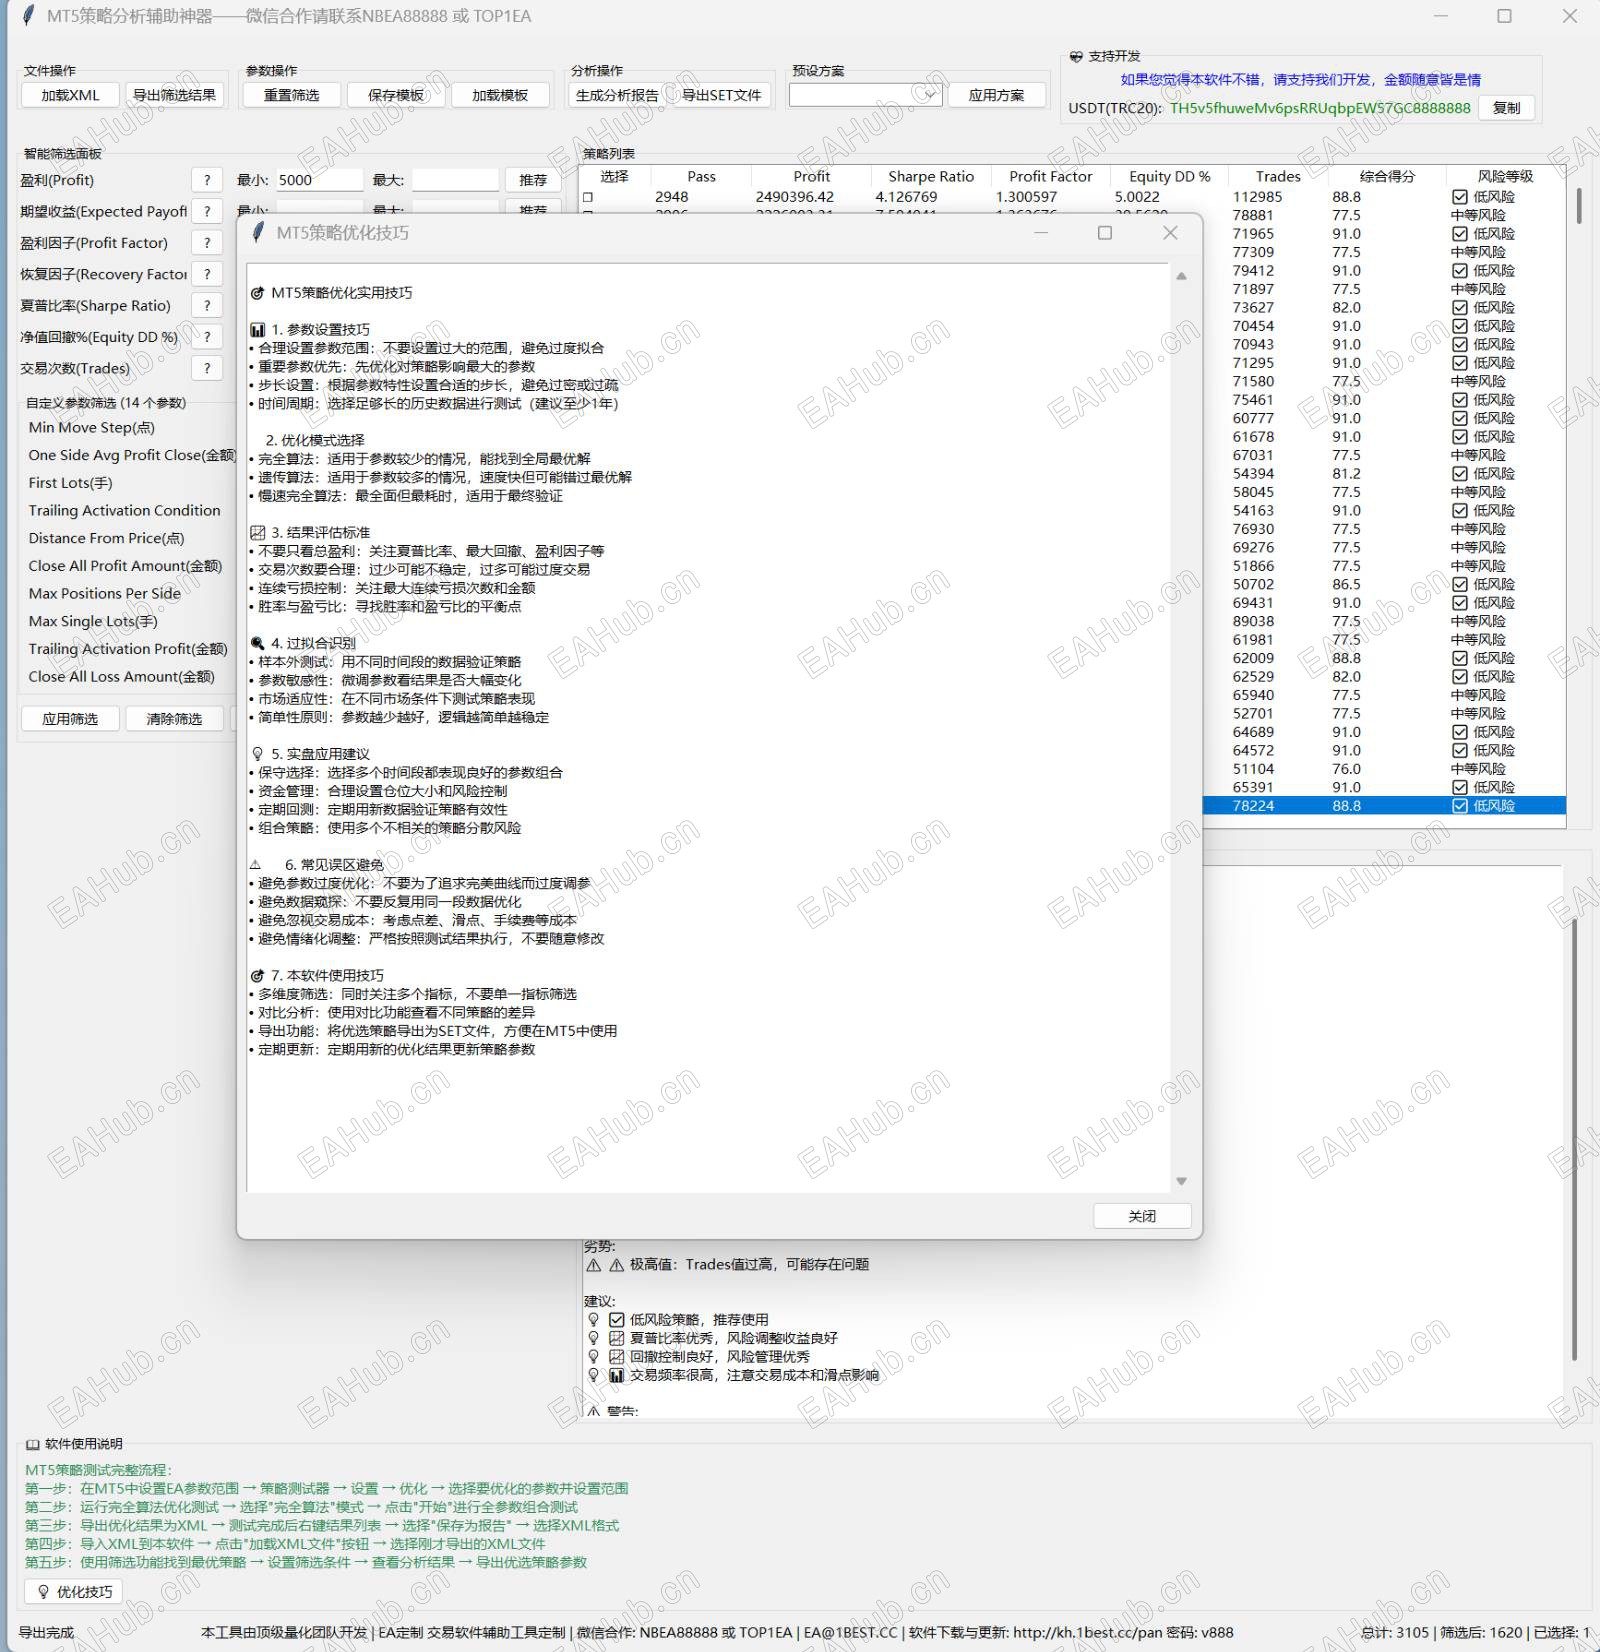Show help for 盈利因子(Profit Factor)
This screenshot has width=1600, height=1652.
coord(206,243)
